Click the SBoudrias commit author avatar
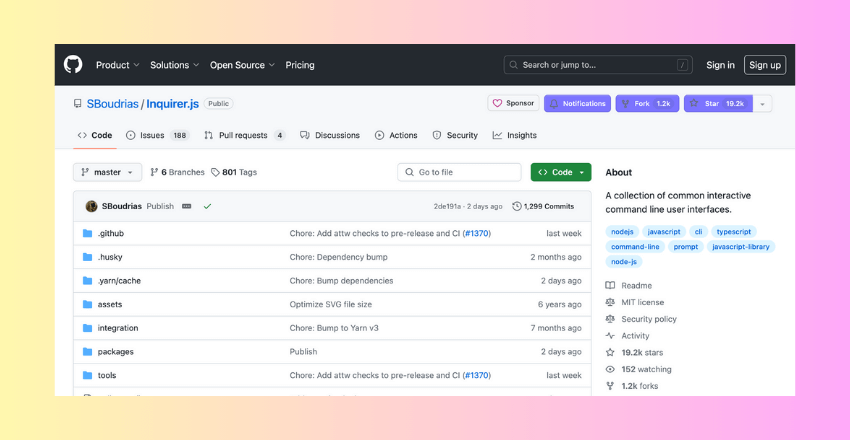 click(x=92, y=206)
